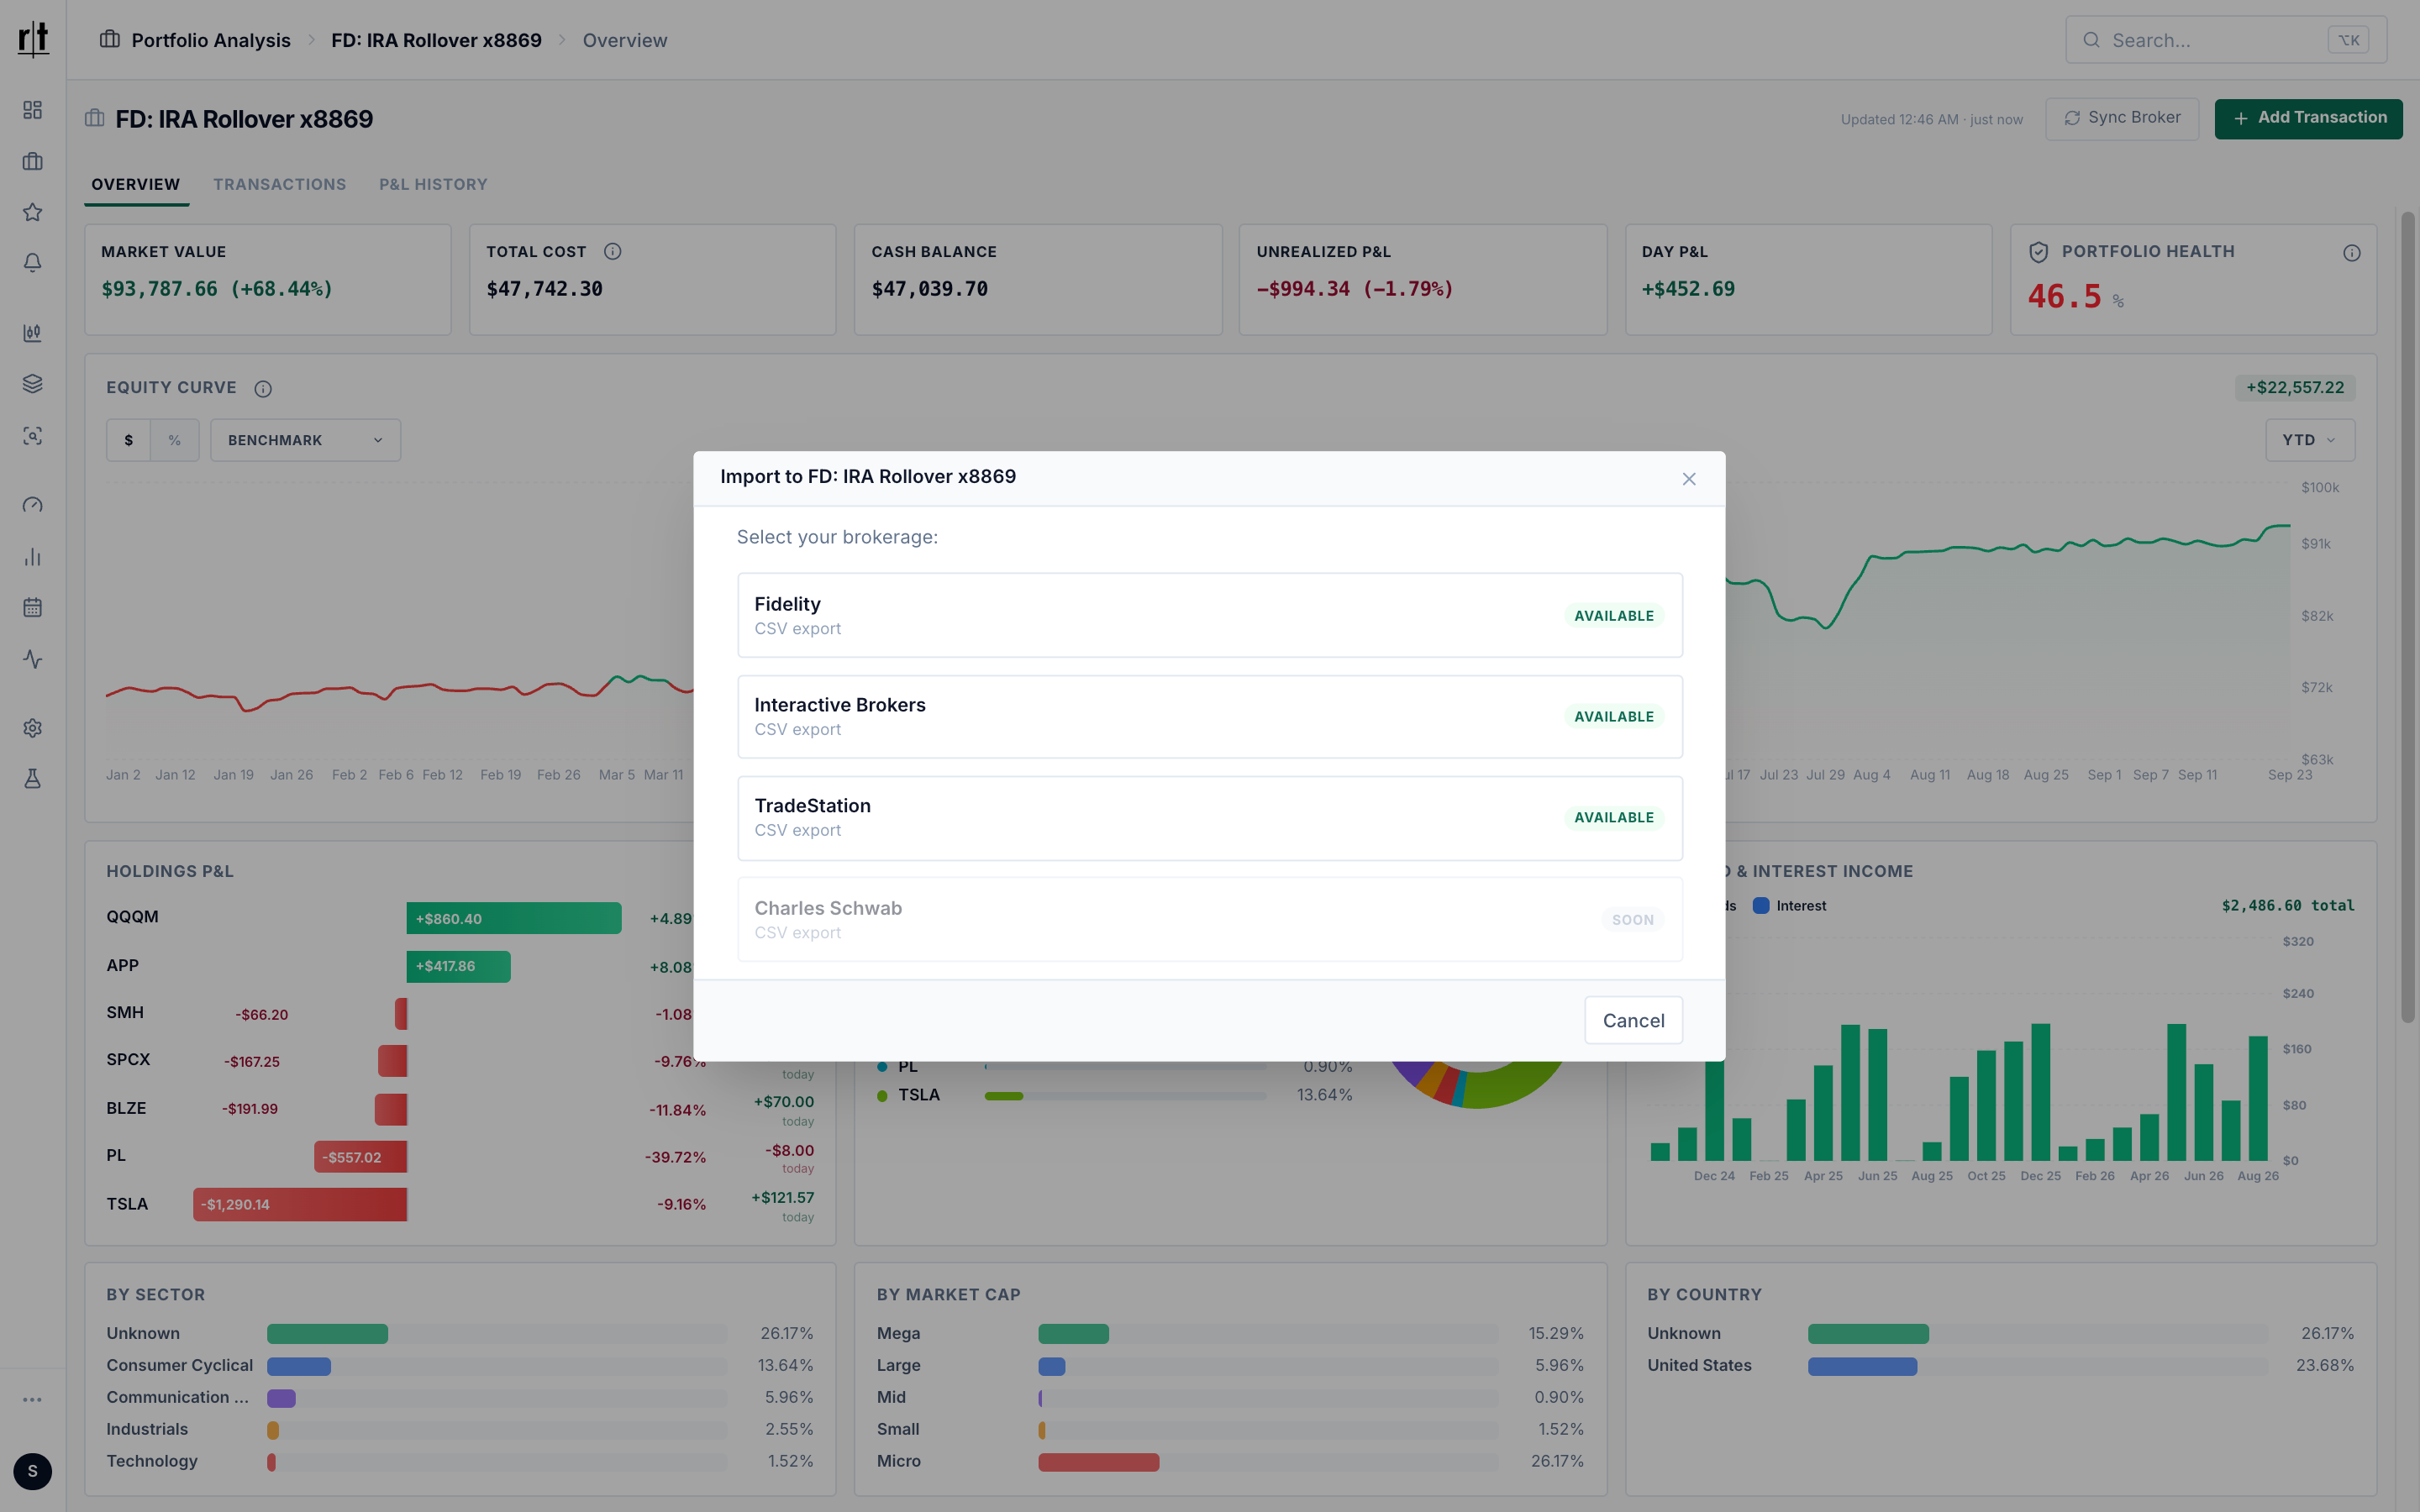This screenshot has width=2420, height=1512.
Task: Open the candlestick chart icon in sidebar
Action: pos(33,333)
